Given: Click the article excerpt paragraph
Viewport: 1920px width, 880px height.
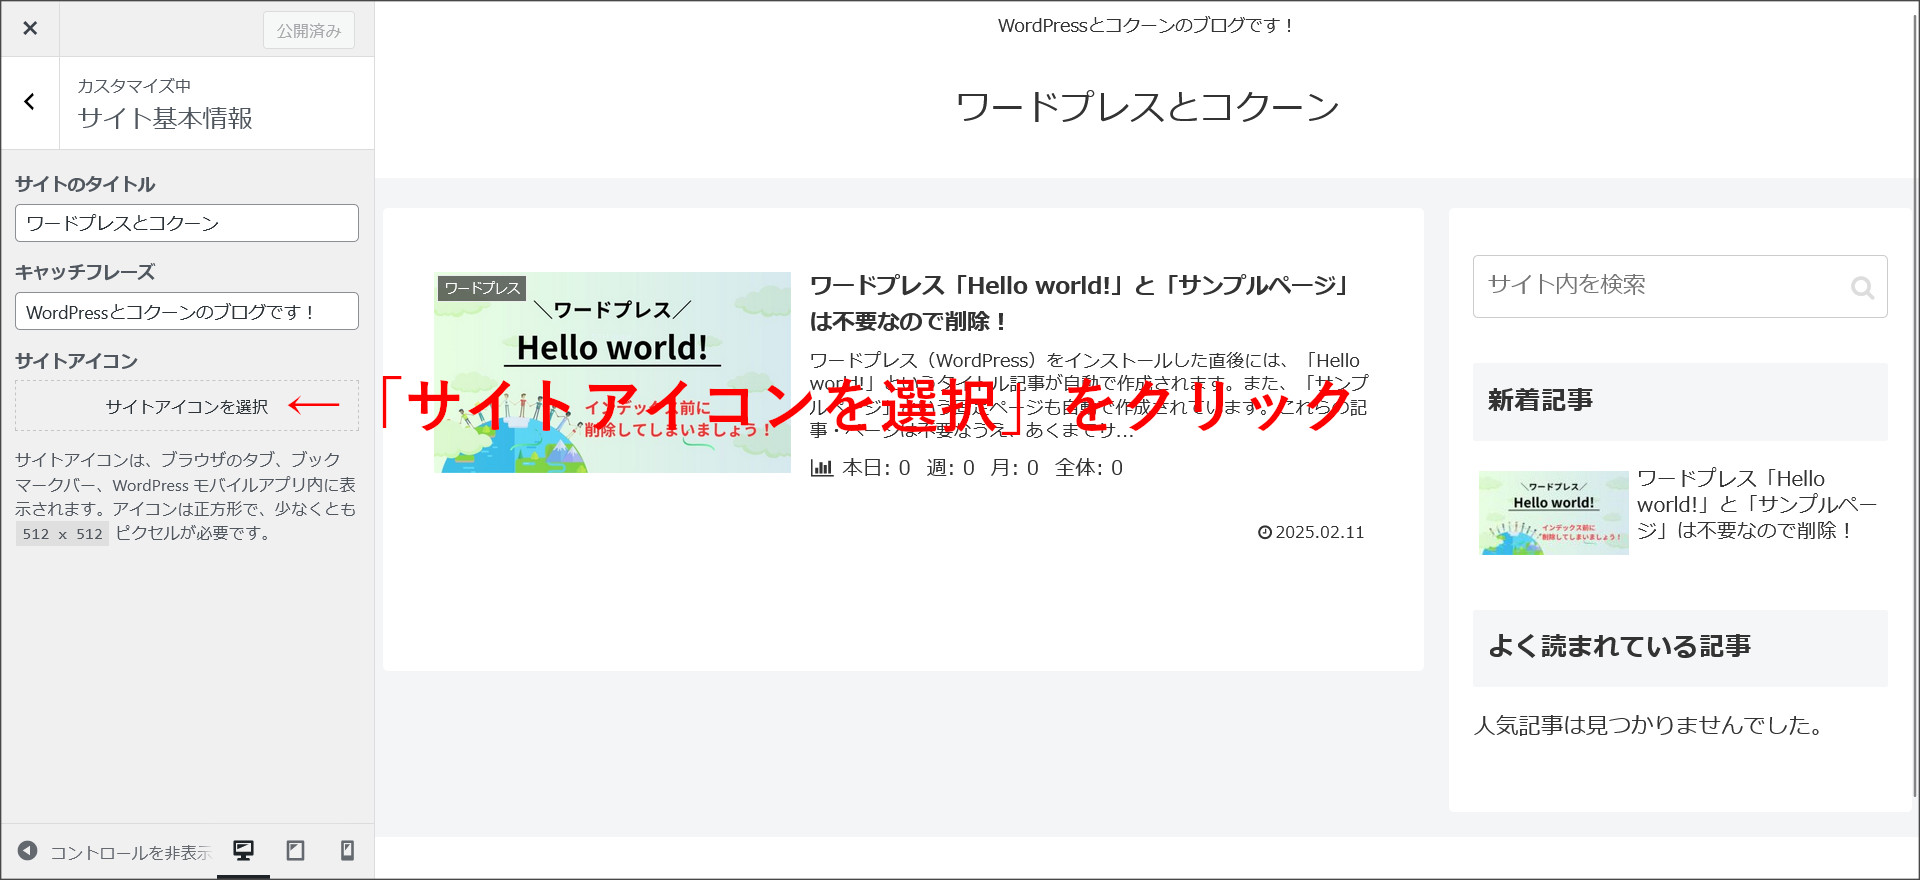Looking at the screenshot, I should point(1088,395).
